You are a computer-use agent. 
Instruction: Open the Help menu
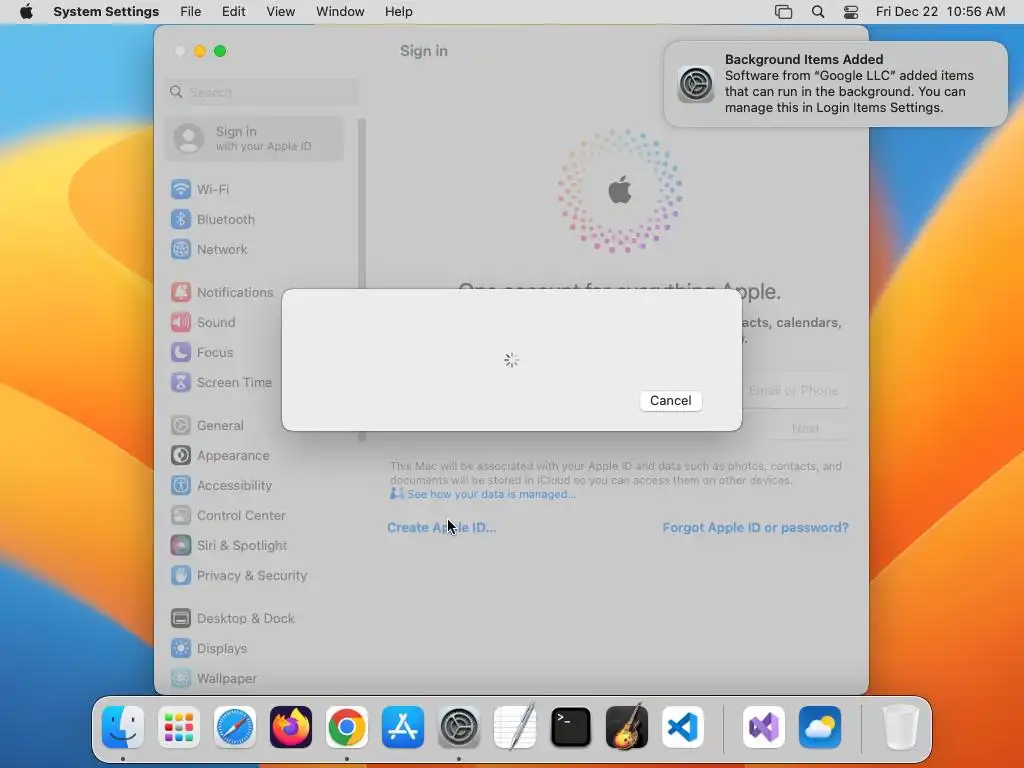(398, 12)
